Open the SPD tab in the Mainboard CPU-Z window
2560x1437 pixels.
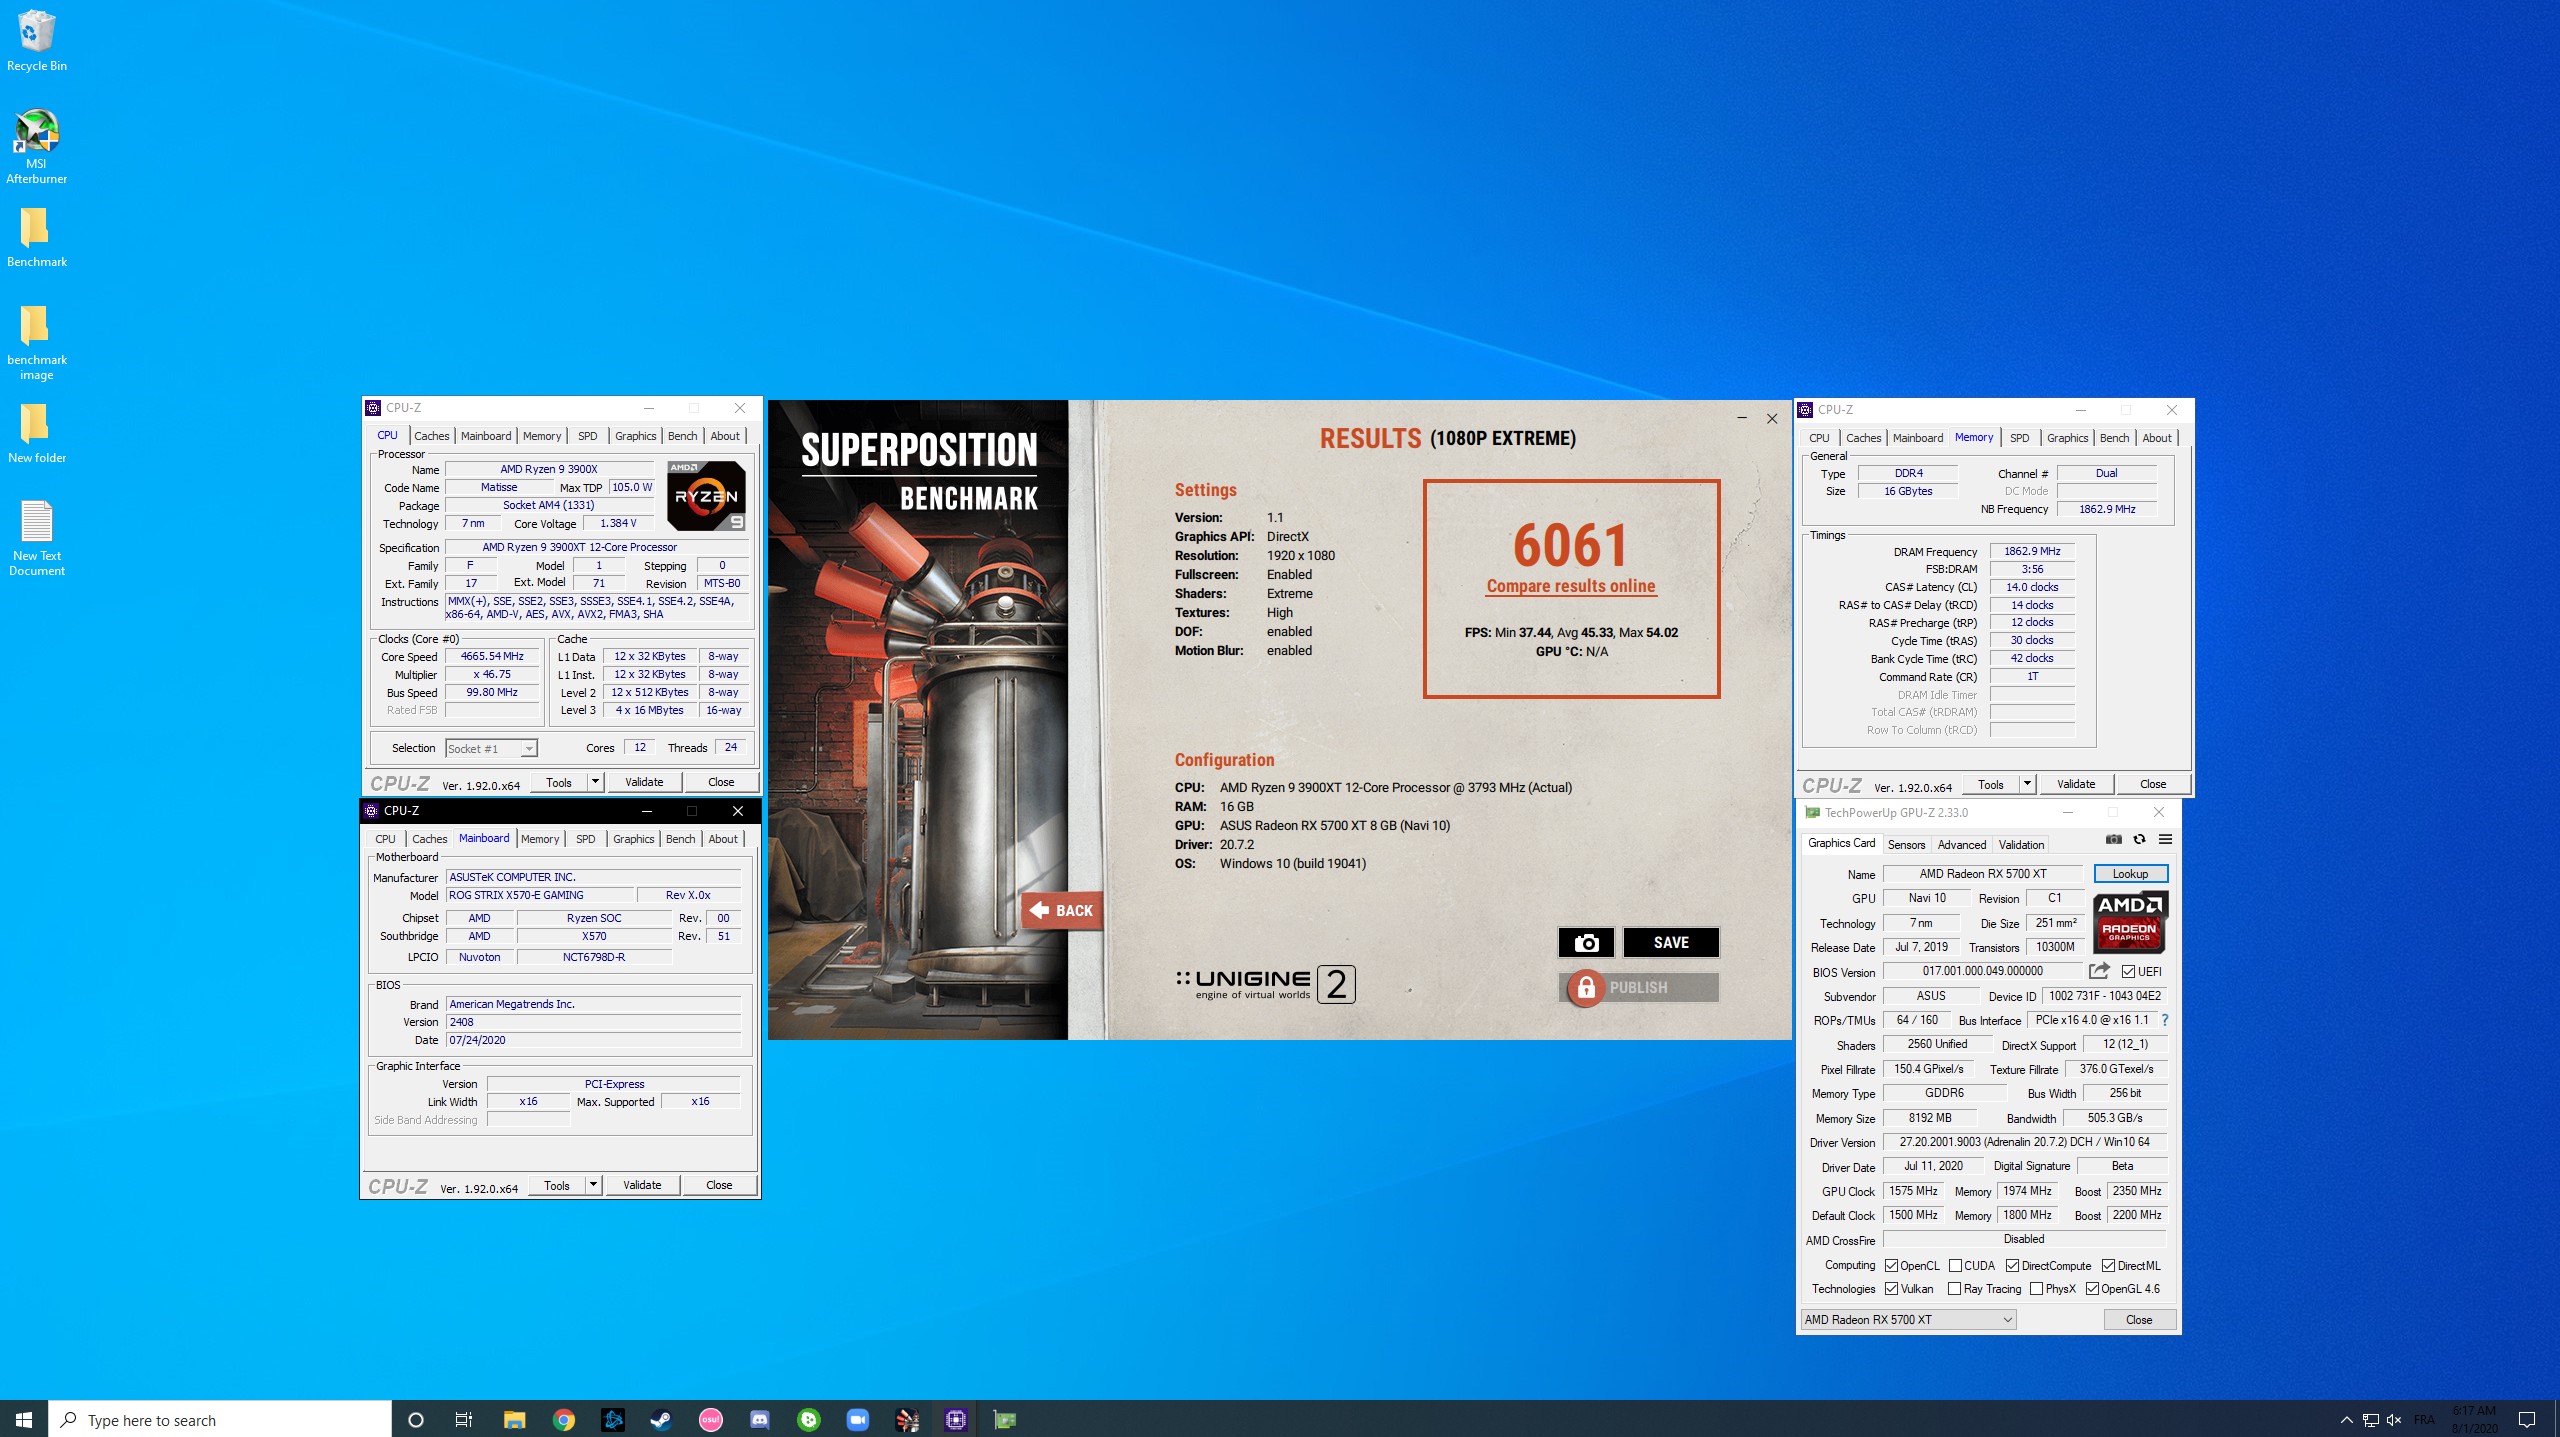pyautogui.click(x=586, y=839)
